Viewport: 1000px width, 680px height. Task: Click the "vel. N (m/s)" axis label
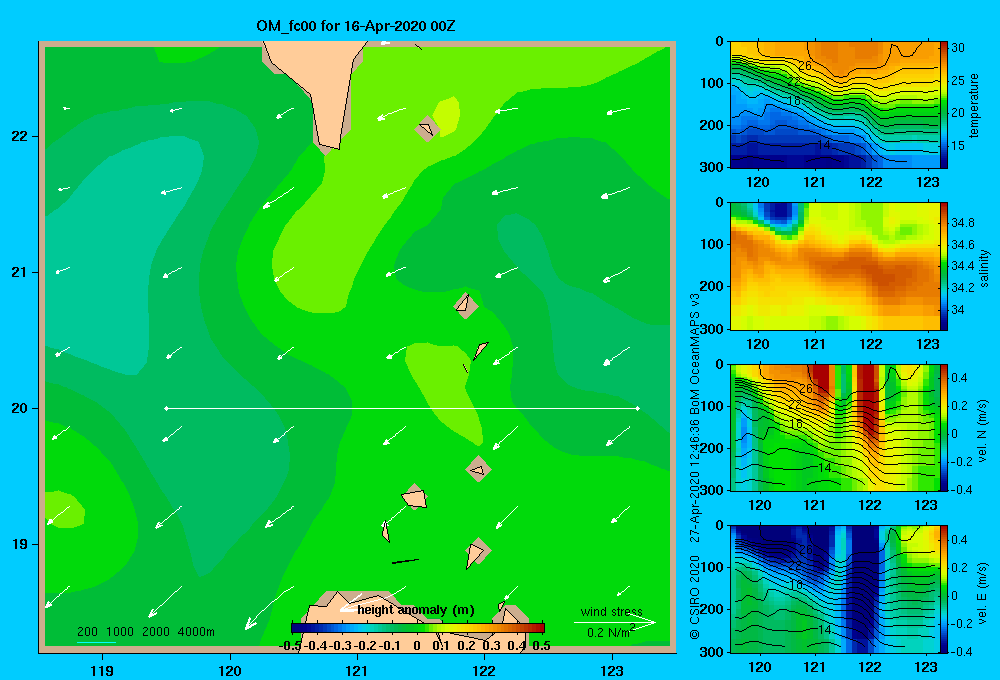983,431
